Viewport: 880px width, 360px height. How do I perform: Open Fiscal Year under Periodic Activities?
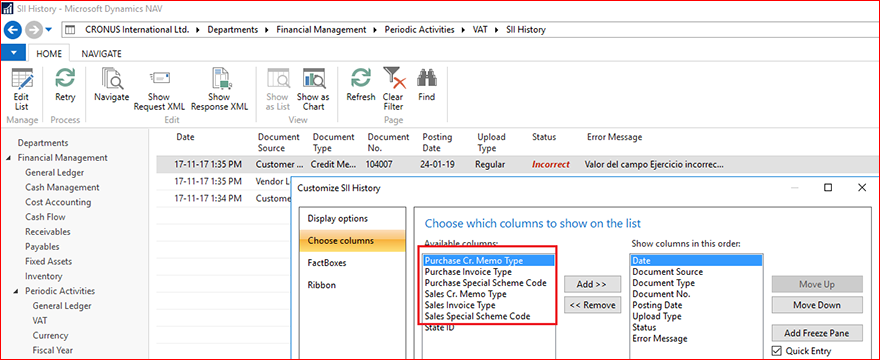click(54, 350)
